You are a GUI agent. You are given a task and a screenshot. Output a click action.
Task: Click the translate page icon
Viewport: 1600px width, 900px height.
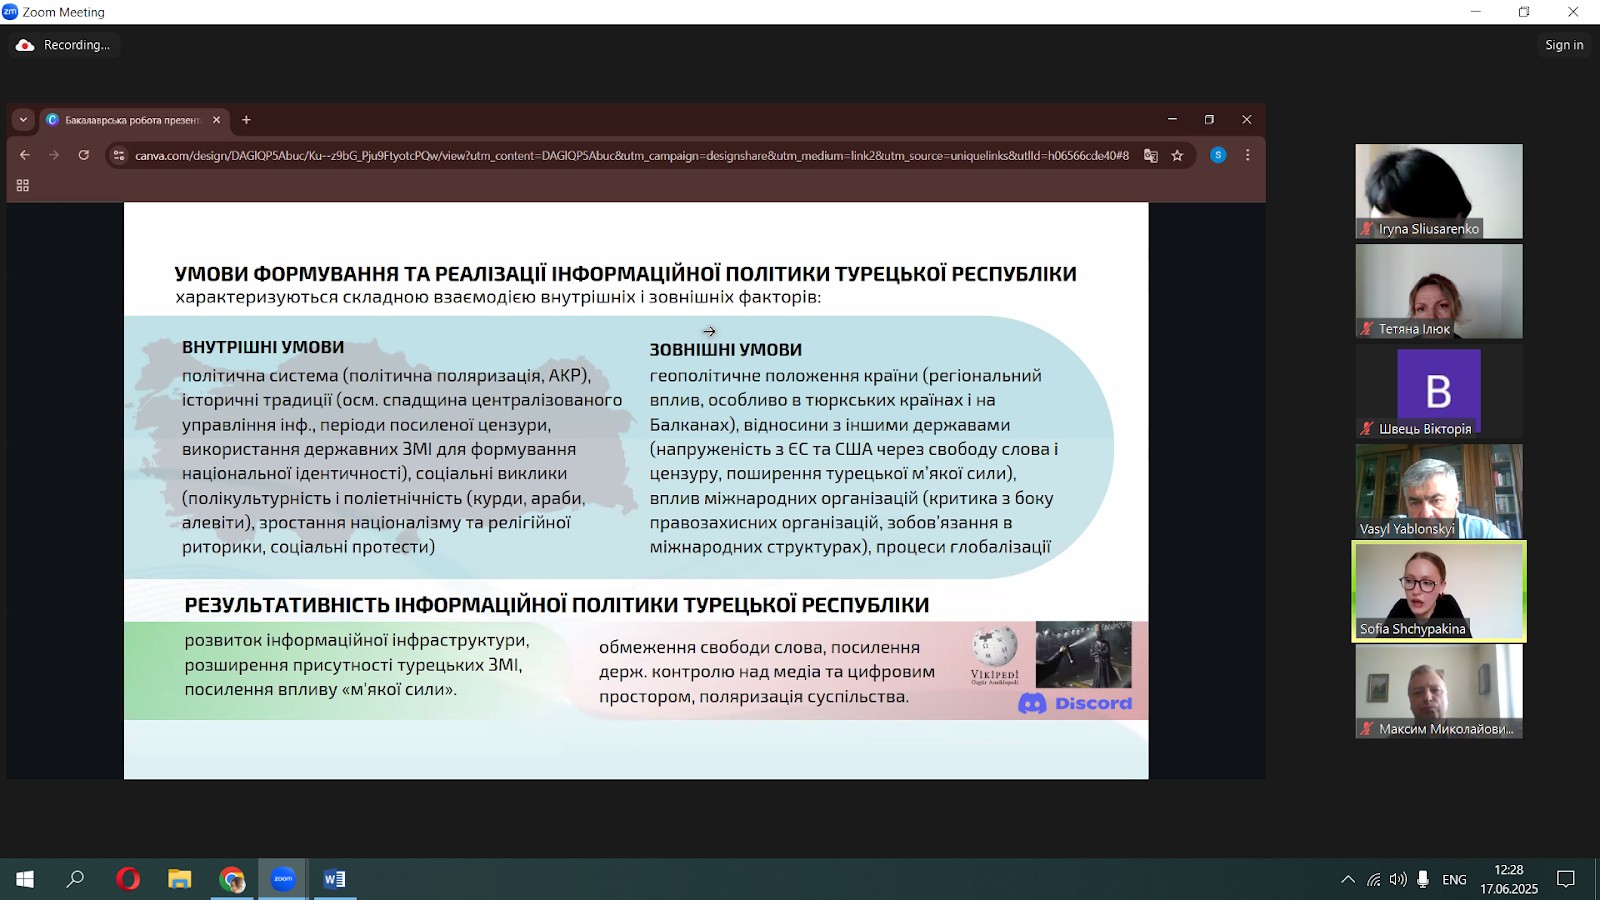[1151, 155]
